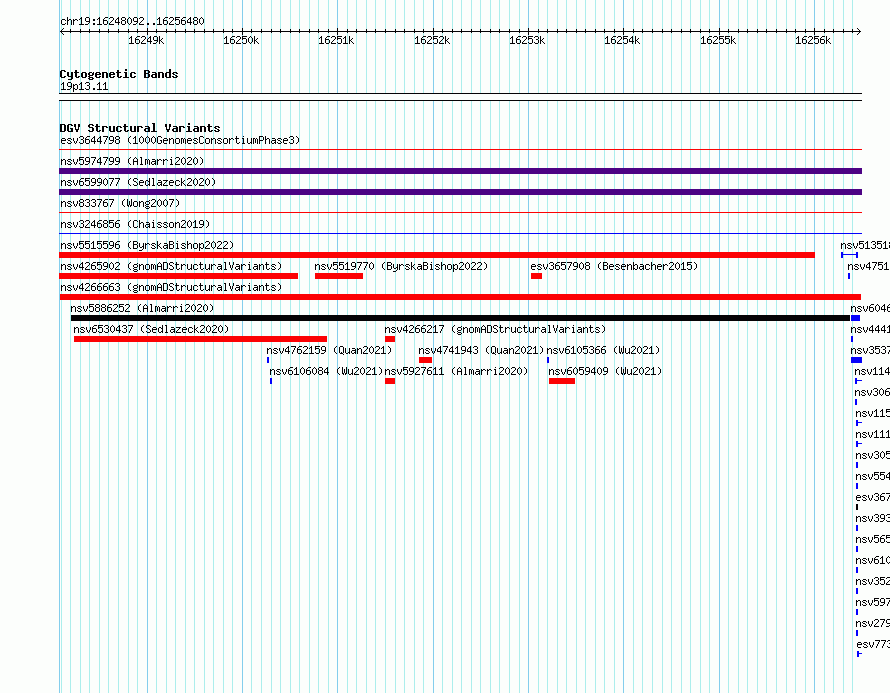Open variant label esv3657908 (Besenbacher2015)
This screenshot has height=693, width=890.
pos(614,266)
